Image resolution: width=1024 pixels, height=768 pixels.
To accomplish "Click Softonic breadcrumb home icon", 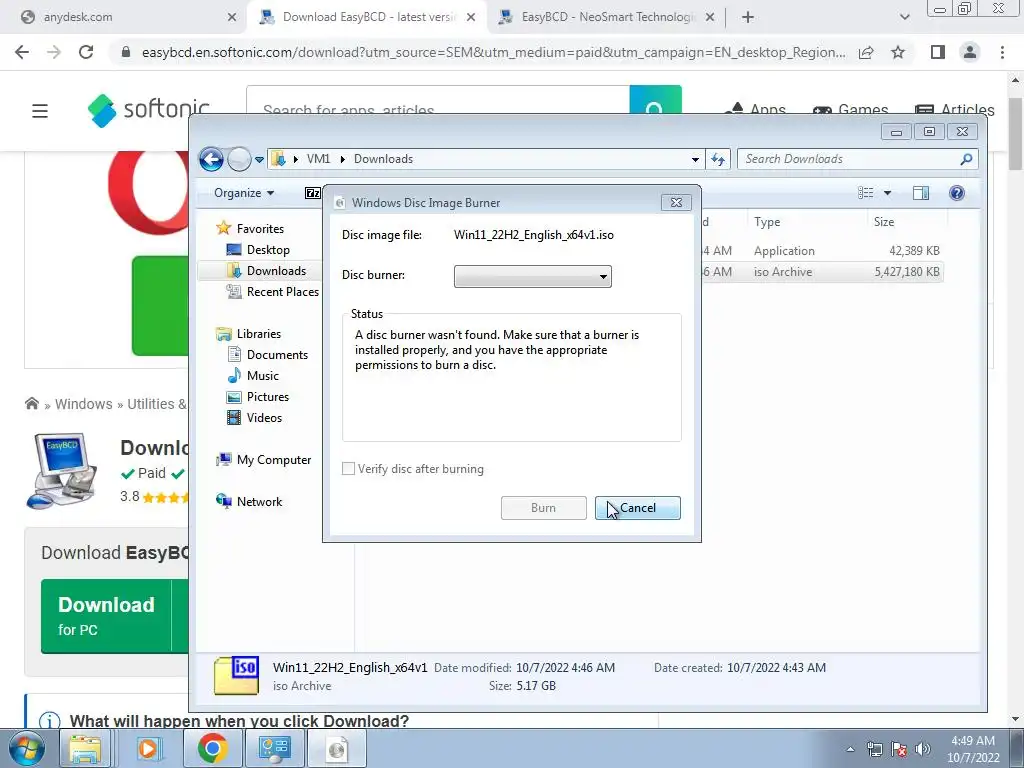I will click(x=31, y=404).
